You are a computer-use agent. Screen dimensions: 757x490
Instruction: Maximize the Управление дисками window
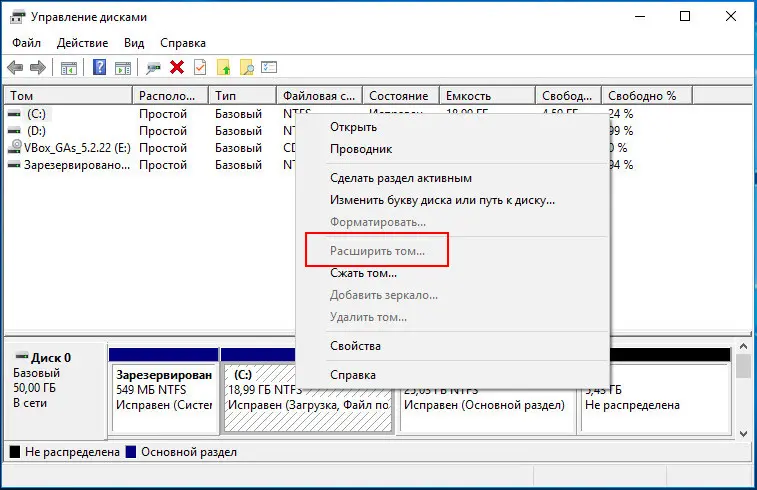pos(685,16)
